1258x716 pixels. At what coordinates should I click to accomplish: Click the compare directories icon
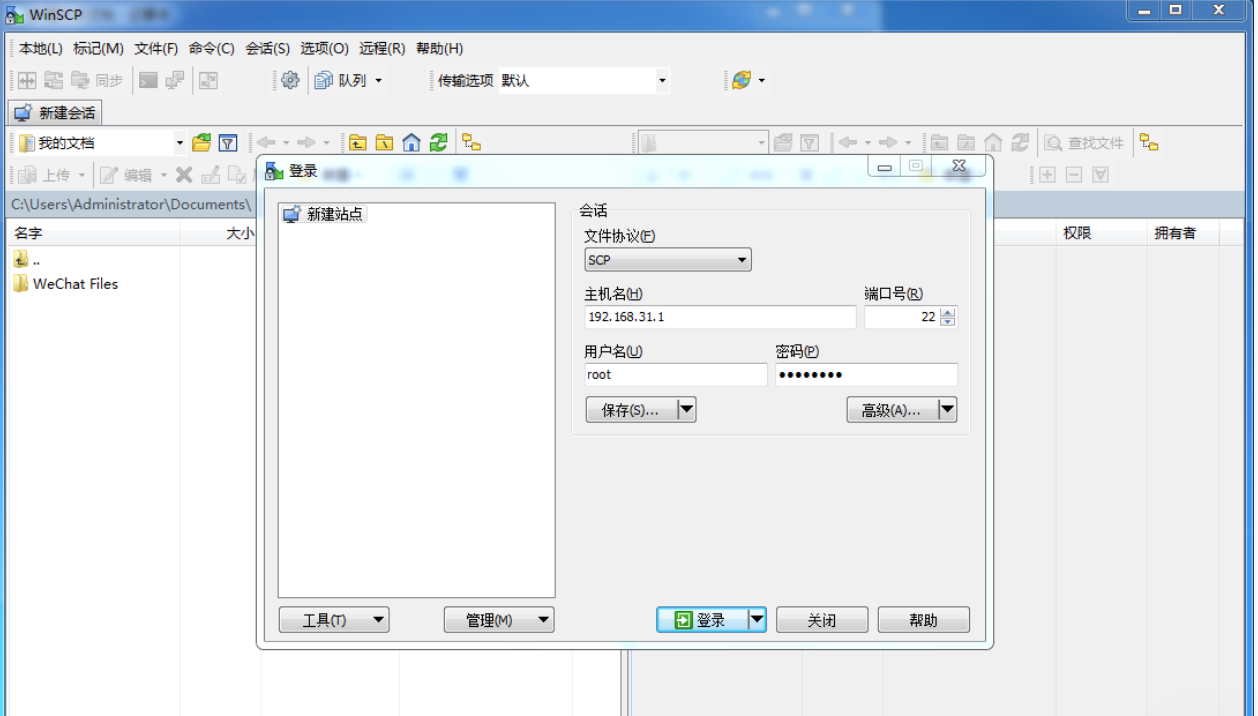27,81
